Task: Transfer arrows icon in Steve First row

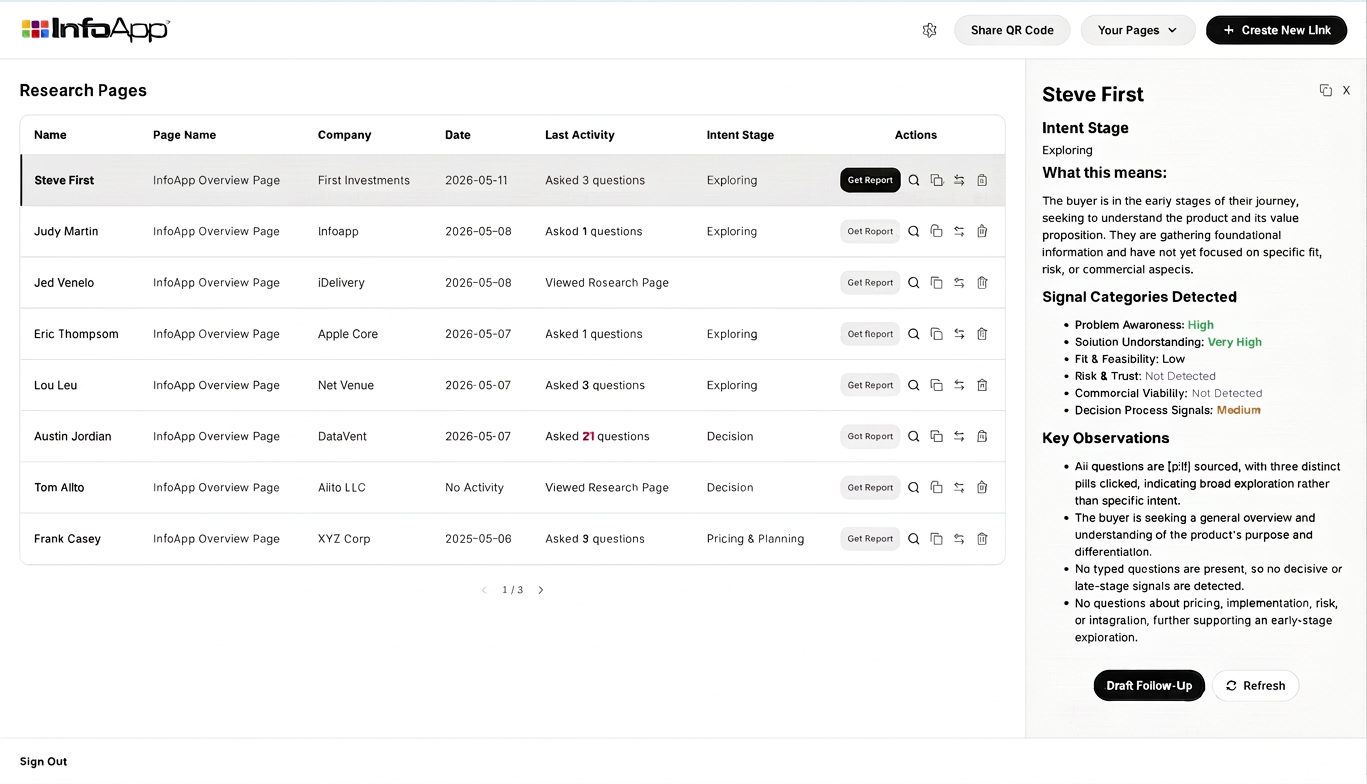Action: [x=959, y=180]
